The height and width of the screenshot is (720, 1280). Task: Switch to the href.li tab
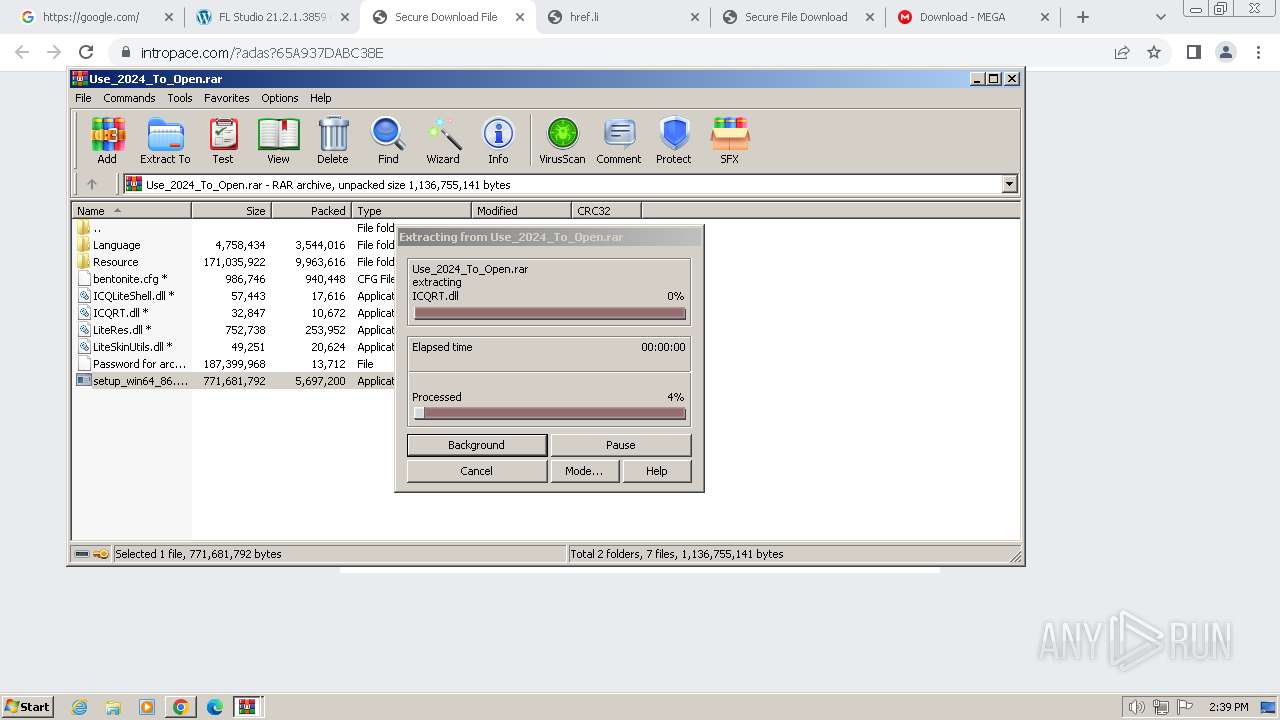point(624,17)
